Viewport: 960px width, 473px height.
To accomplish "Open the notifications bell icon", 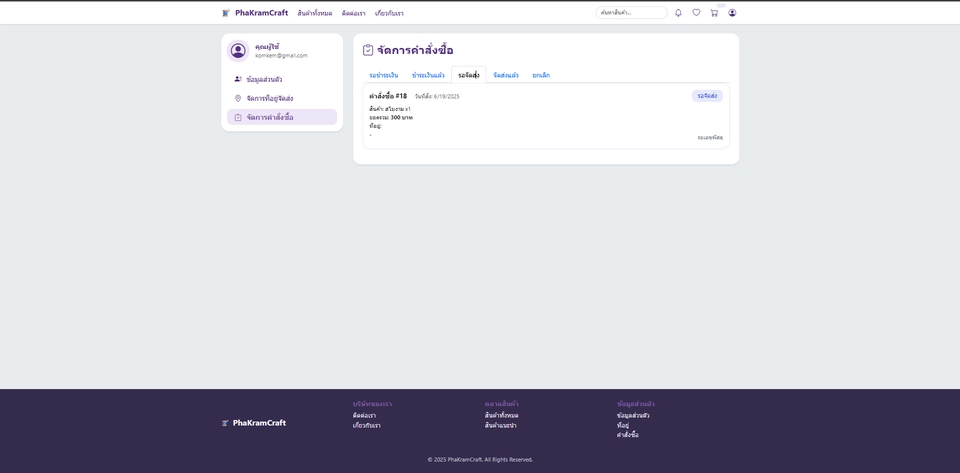I will [x=678, y=13].
